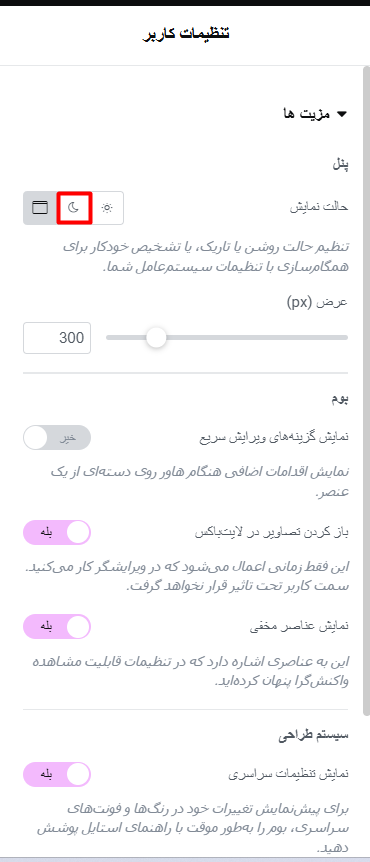This screenshot has width=370, height=862.
Task: Collapse the مزیت ها section arrow
Action: pyautogui.click(x=342, y=114)
